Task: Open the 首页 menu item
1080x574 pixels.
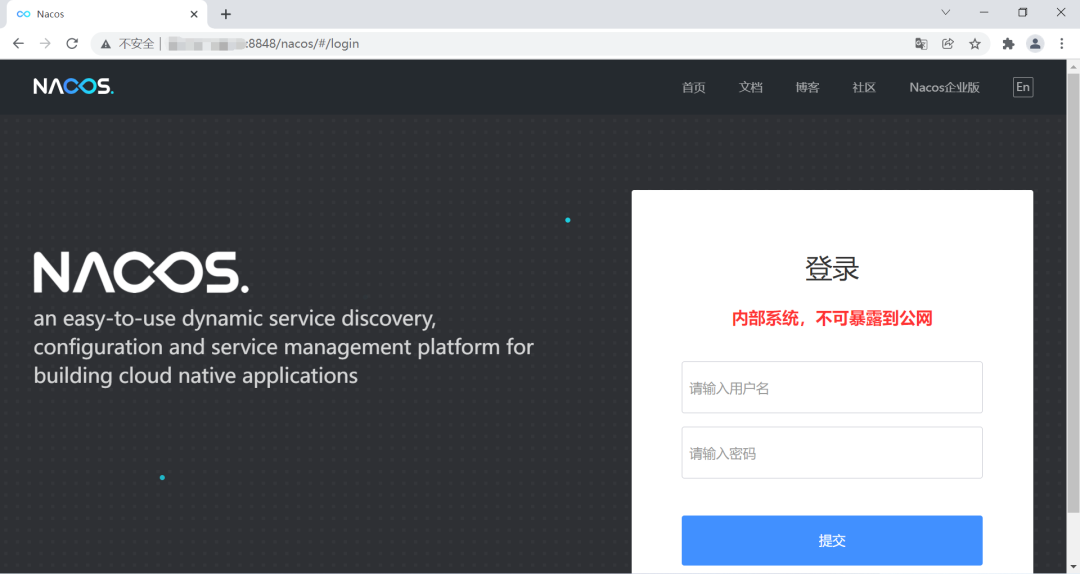Action: 694,88
